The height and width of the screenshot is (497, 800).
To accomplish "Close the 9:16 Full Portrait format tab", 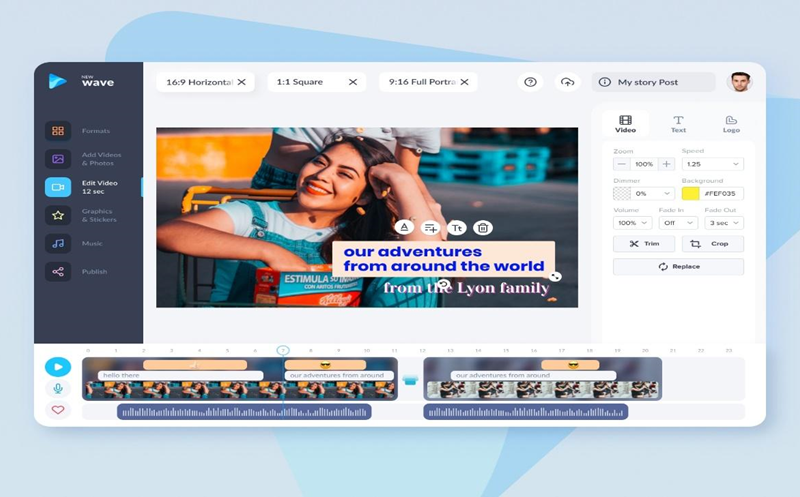I will coord(464,82).
